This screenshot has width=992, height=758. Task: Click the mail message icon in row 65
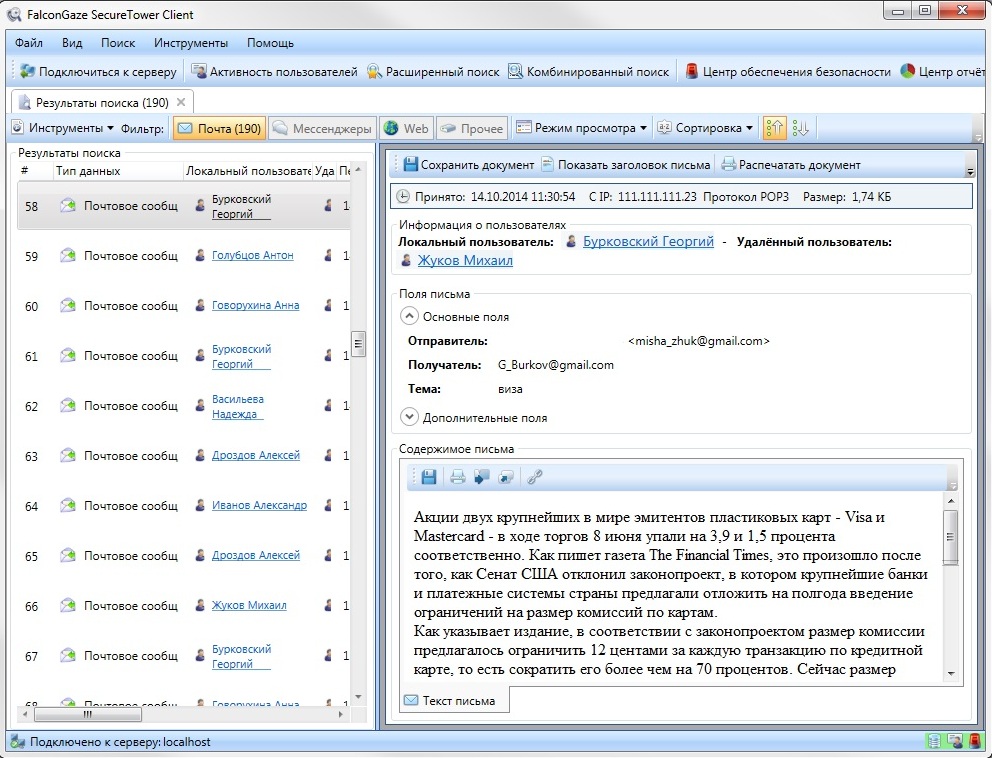(x=68, y=556)
